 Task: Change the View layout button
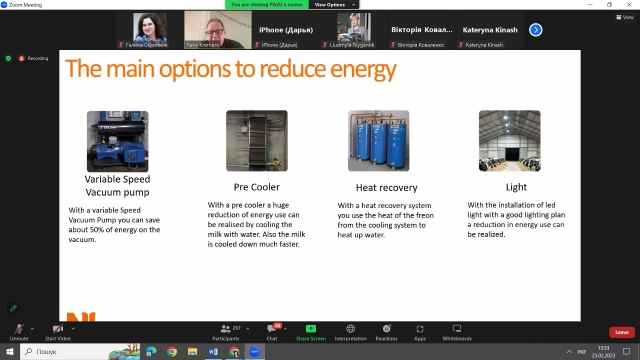click(625, 17)
